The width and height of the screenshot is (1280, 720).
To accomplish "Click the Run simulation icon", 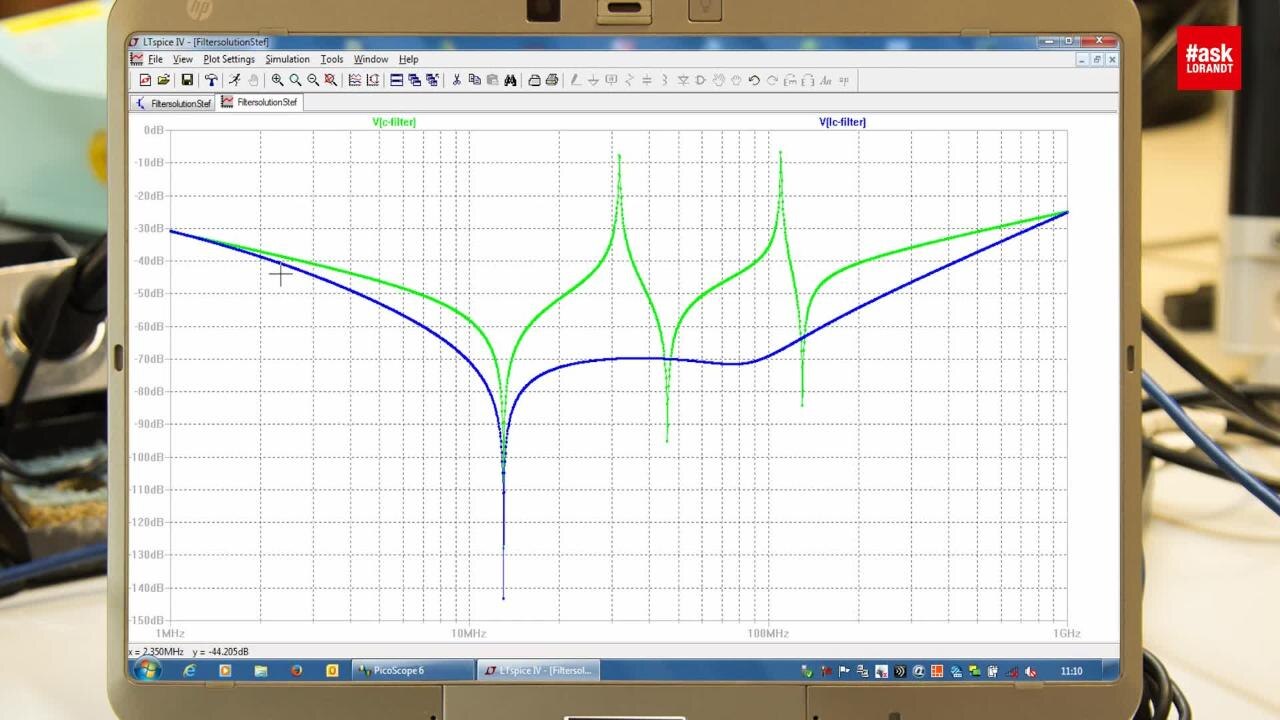I will tap(233, 80).
